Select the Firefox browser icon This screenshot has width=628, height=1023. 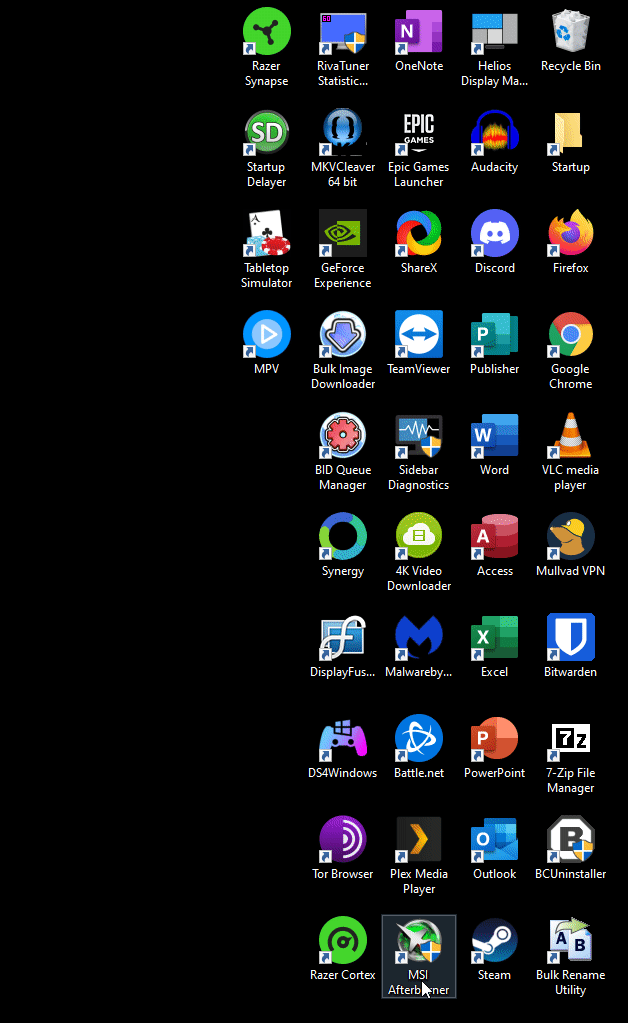(x=571, y=234)
